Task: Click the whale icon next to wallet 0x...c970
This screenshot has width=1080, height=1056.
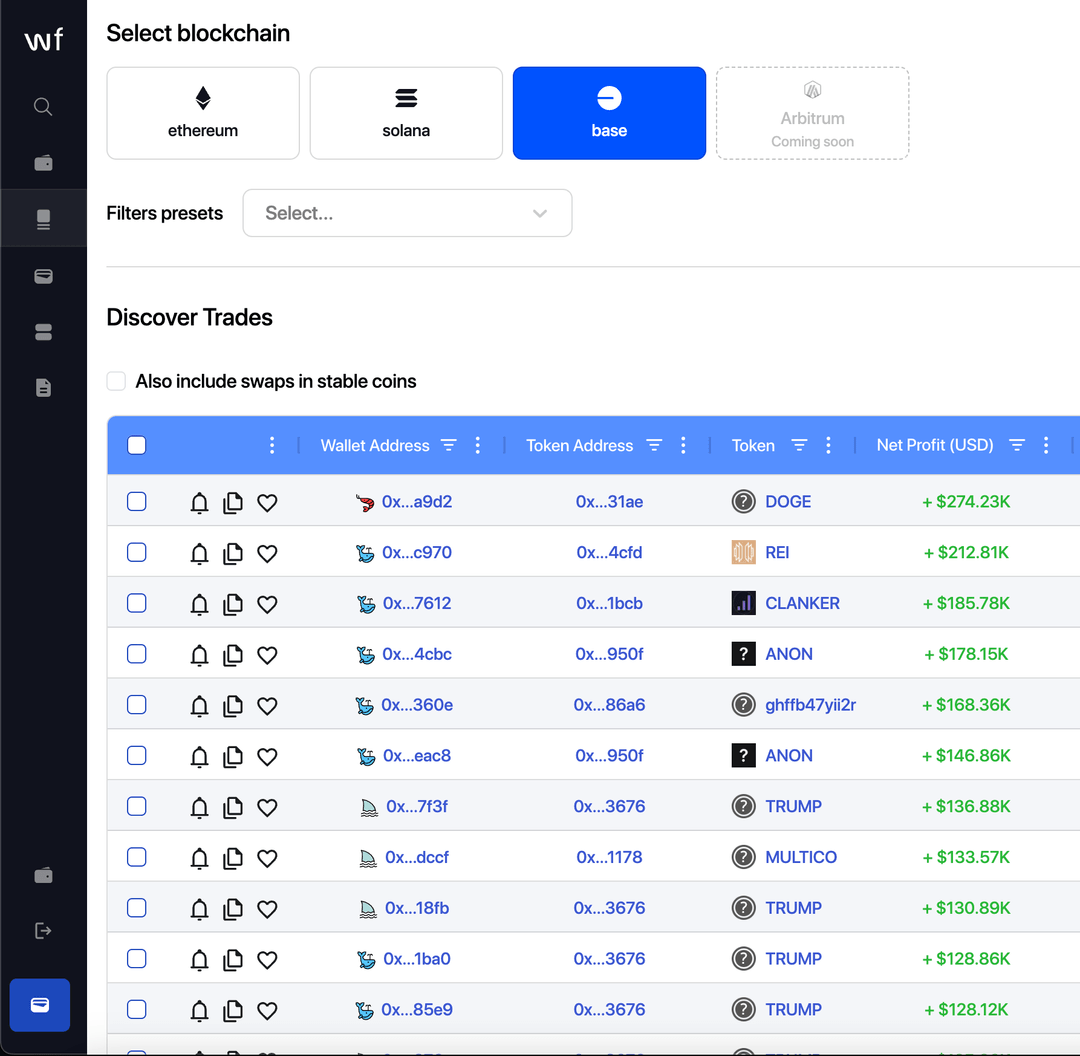Action: pos(365,553)
